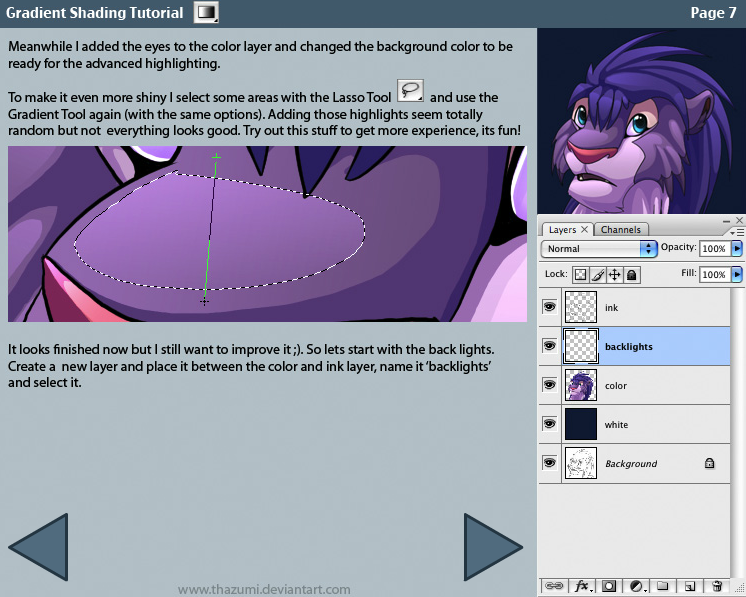The image size is (746, 597).
Task: Hide the ink layer
Action: [550, 307]
